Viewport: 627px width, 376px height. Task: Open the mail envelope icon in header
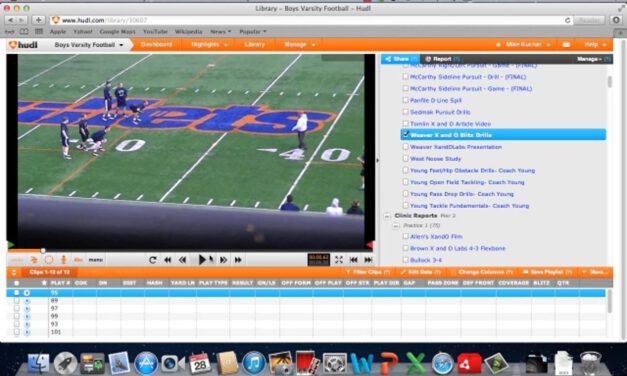click(566, 45)
